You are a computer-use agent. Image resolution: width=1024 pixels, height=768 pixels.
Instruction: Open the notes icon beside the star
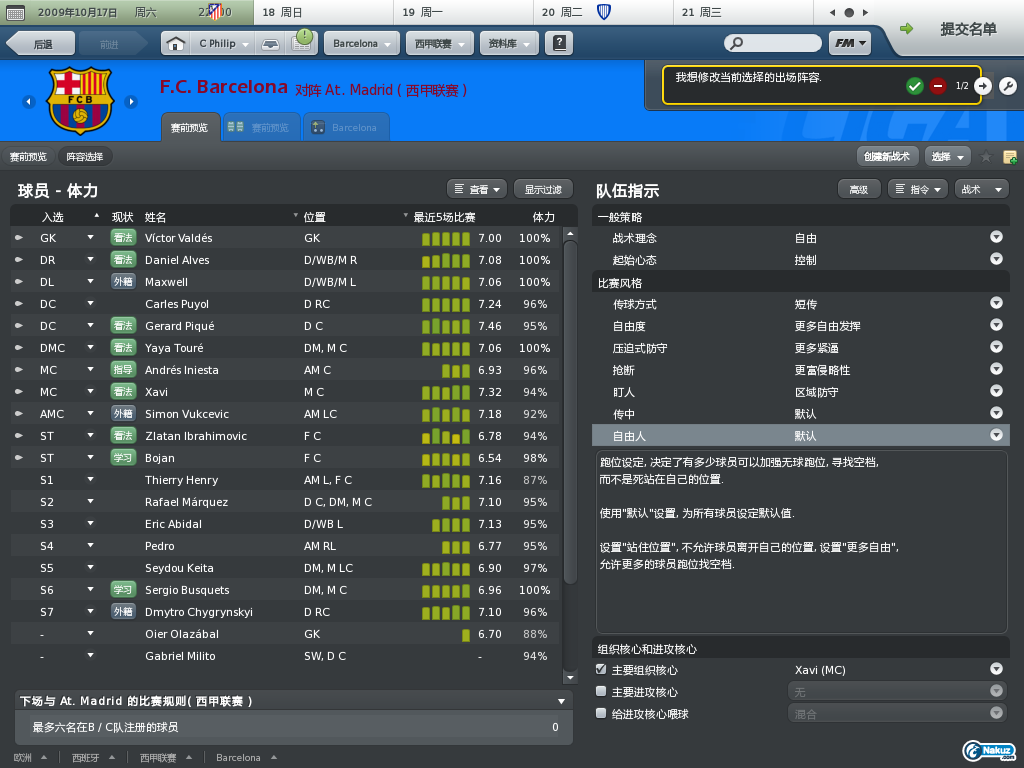pos(1010,157)
